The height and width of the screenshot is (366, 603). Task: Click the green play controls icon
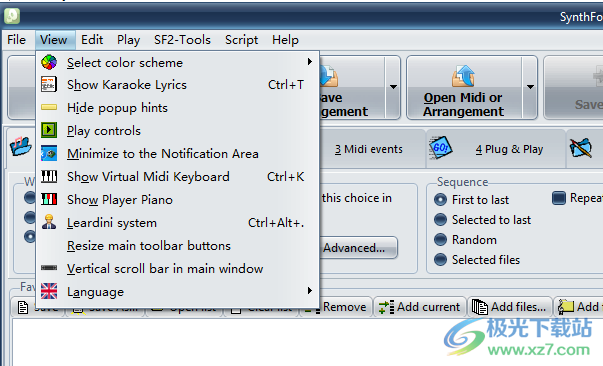click(49, 130)
